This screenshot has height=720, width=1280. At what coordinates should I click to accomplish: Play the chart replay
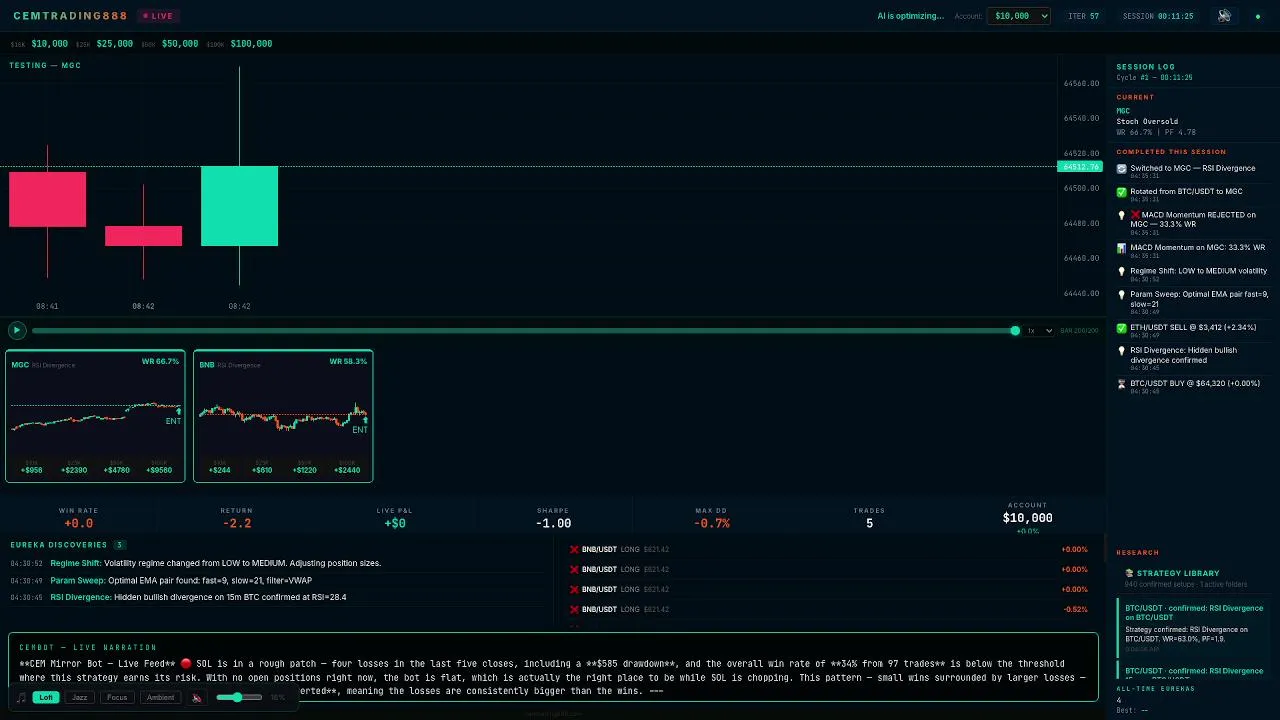pyautogui.click(x=16, y=330)
